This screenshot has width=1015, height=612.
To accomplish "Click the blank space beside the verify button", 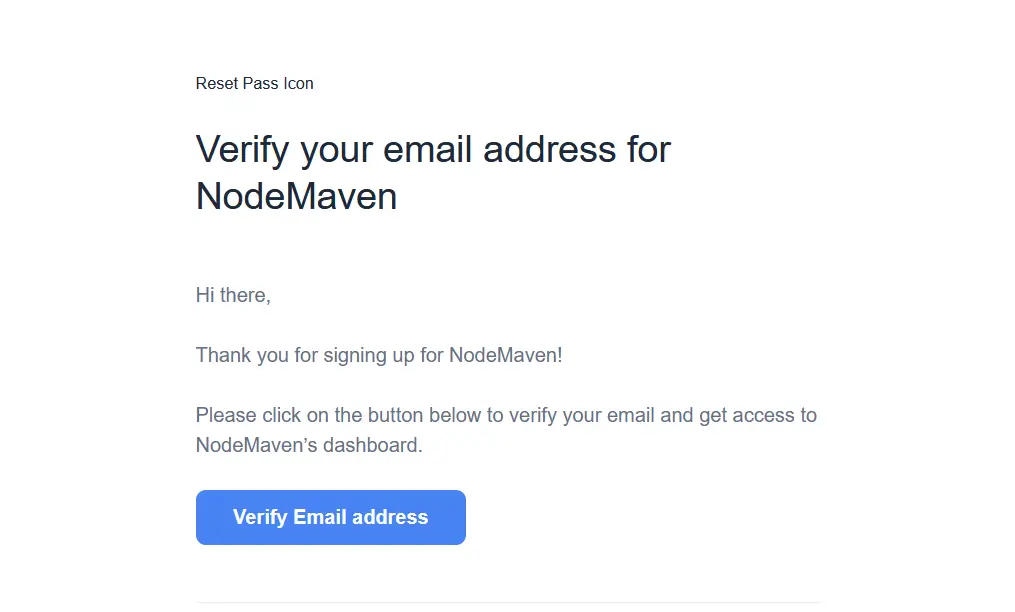I will coord(650,517).
